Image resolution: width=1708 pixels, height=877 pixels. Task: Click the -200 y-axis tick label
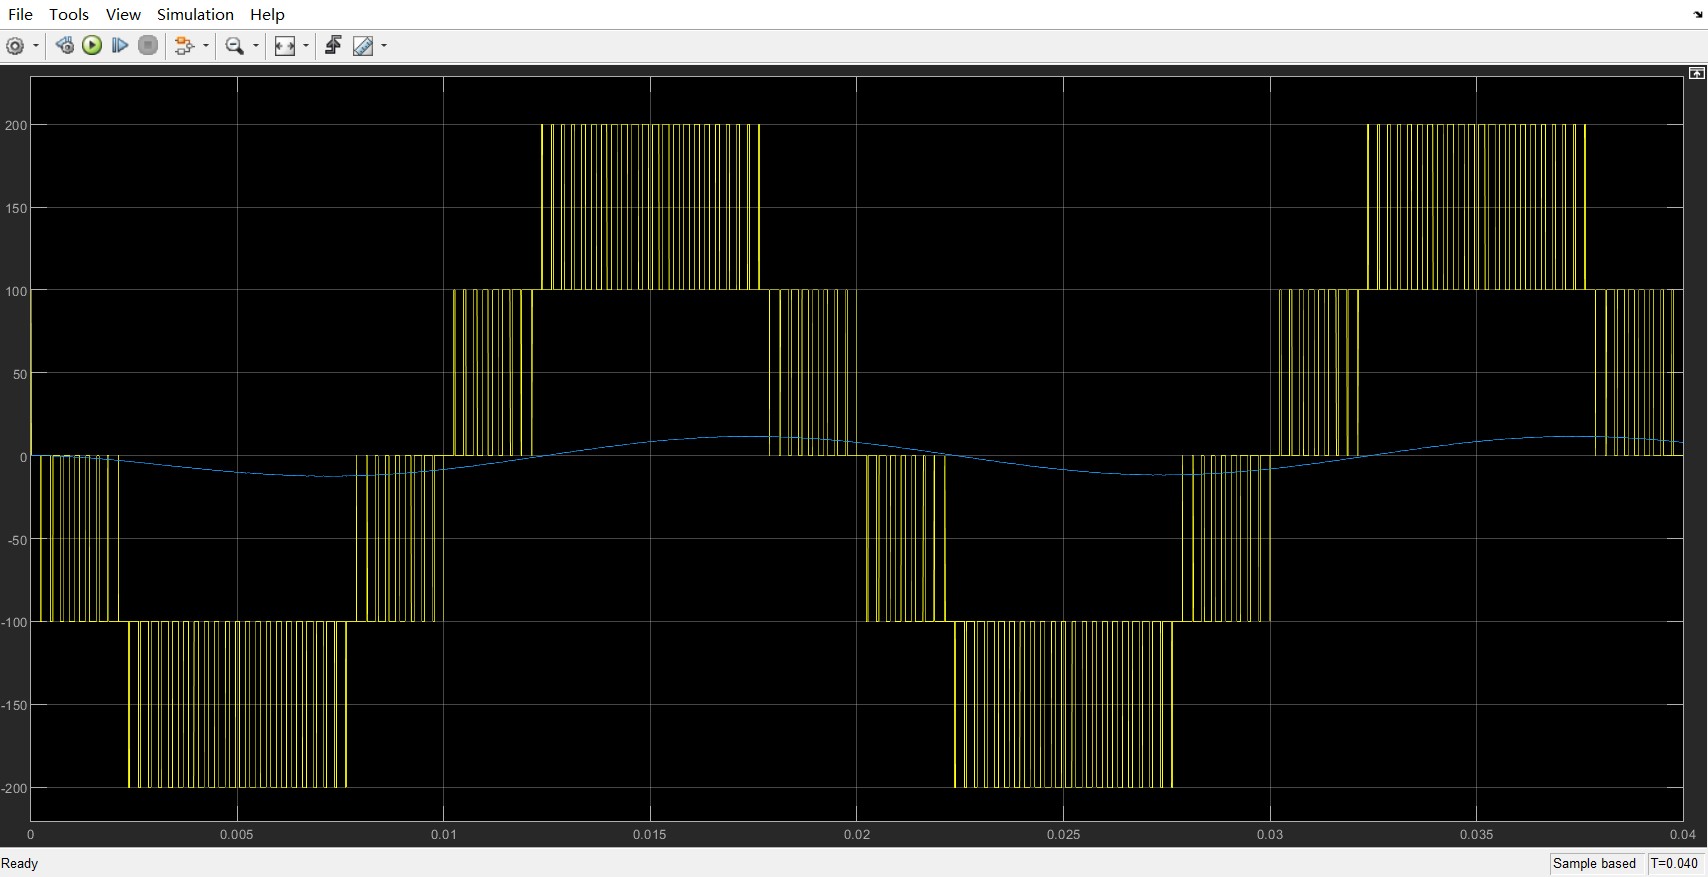(14, 788)
